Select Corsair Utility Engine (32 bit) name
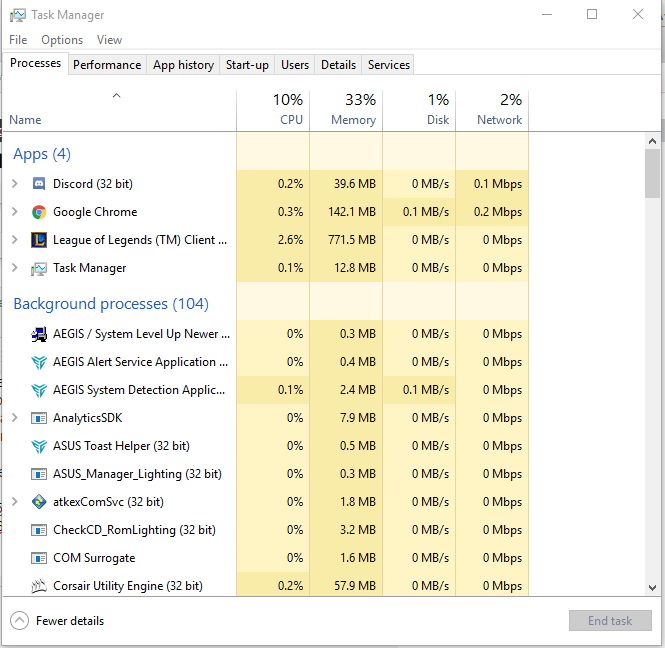 point(128,586)
